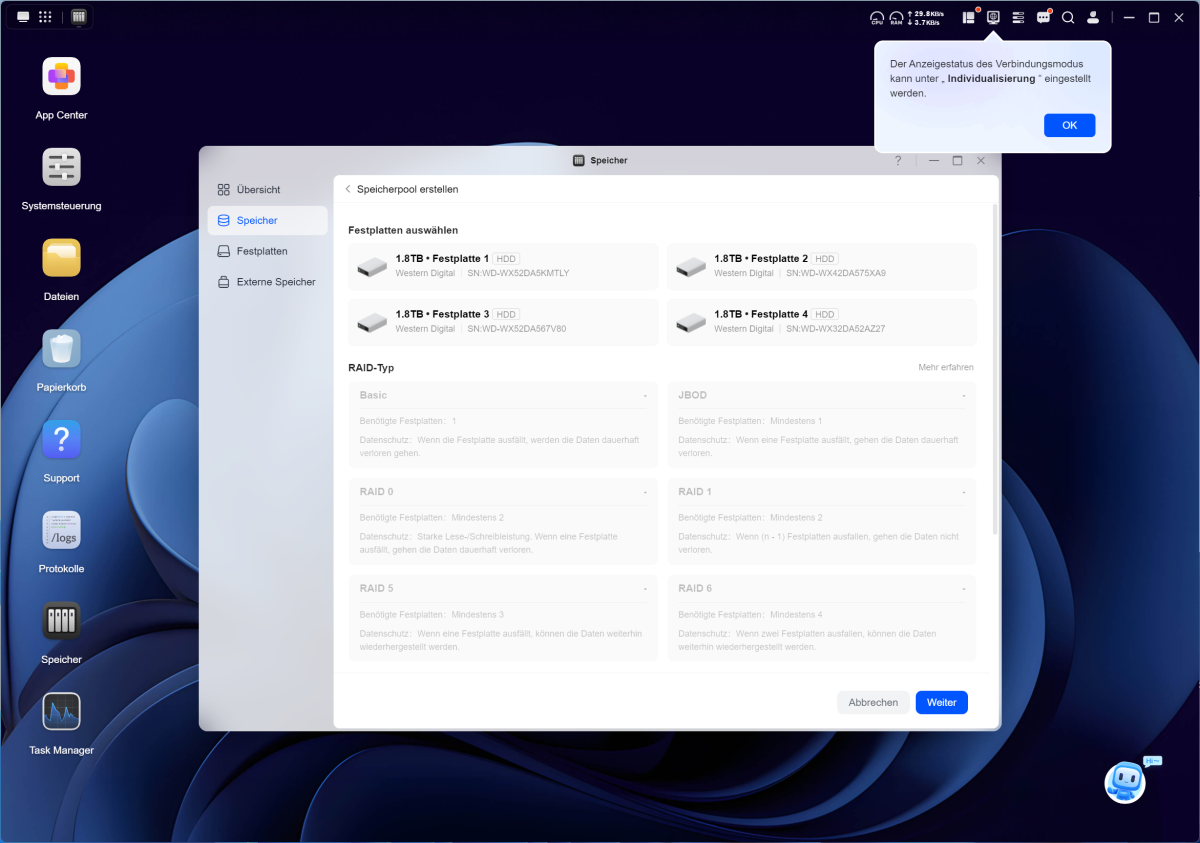
Task: Choose the RAID 0 type card
Action: [x=503, y=521]
